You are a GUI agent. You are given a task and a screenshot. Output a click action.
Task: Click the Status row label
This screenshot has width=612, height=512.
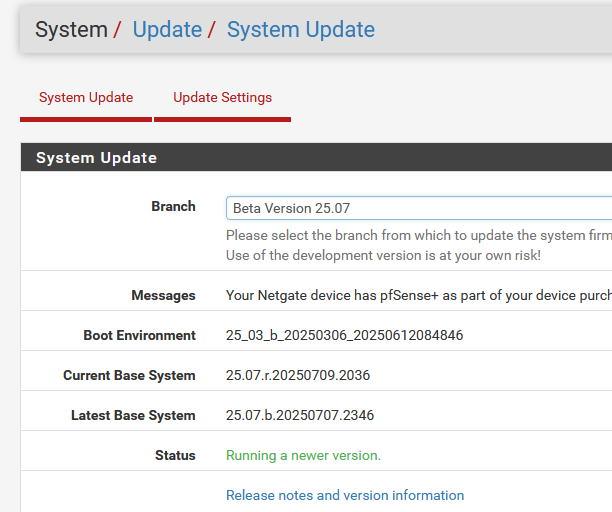tap(175, 455)
